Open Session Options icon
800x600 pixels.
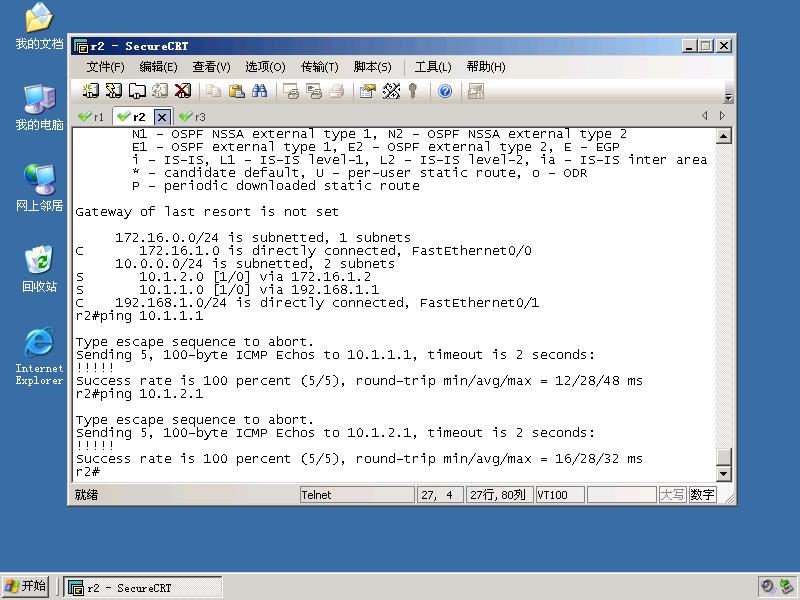367,91
